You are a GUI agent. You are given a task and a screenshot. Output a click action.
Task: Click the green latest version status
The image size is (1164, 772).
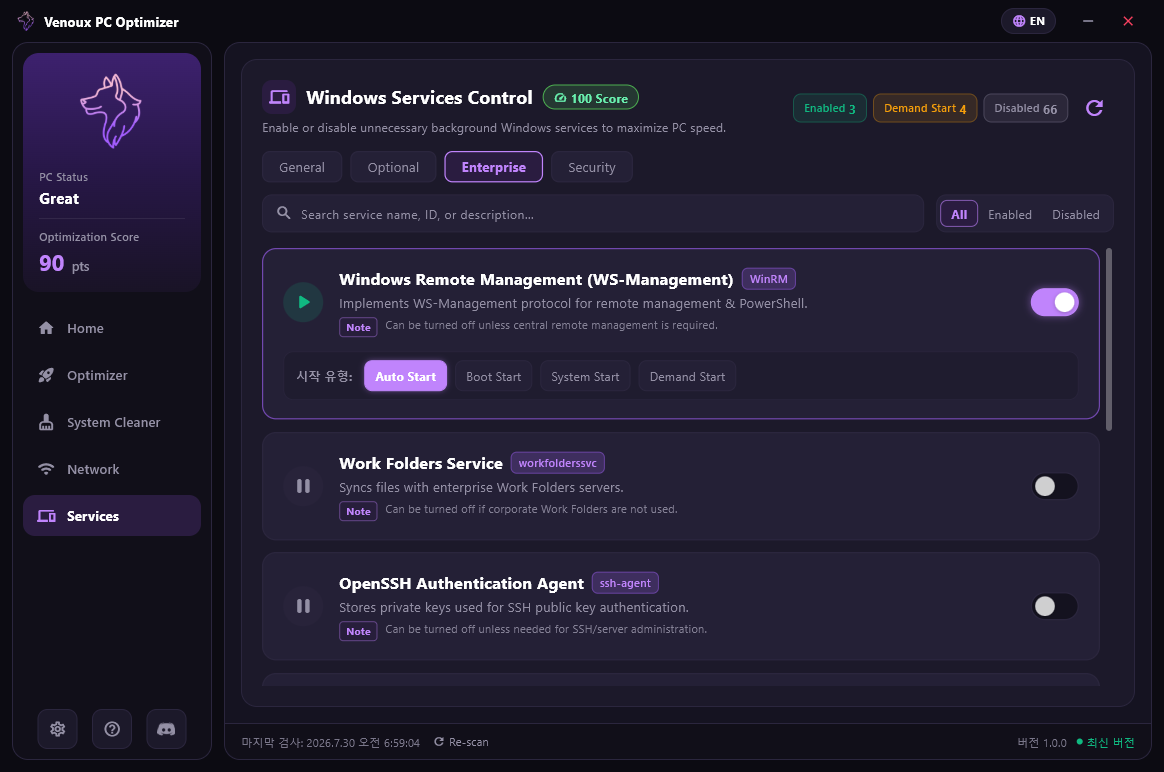tap(1105, 743)
